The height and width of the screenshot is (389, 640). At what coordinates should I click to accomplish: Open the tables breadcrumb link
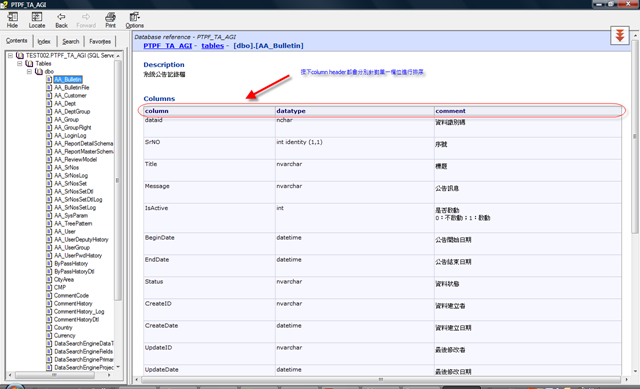click(x=213, y=46)
